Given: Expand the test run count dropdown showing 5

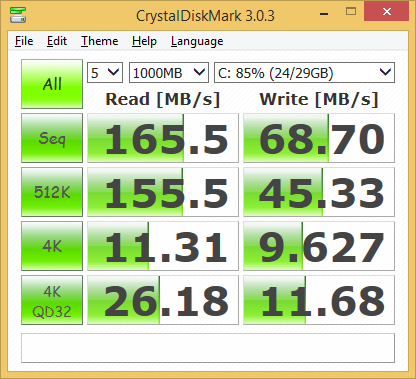Looking at the screenshot, I should 105,72.
